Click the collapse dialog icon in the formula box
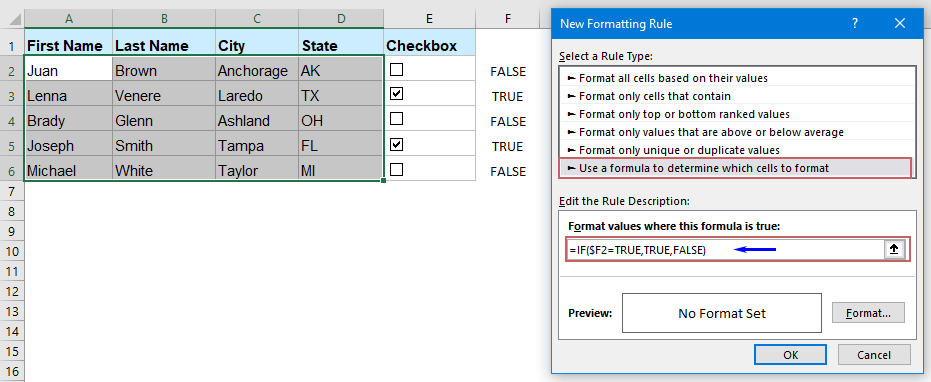 893,250
